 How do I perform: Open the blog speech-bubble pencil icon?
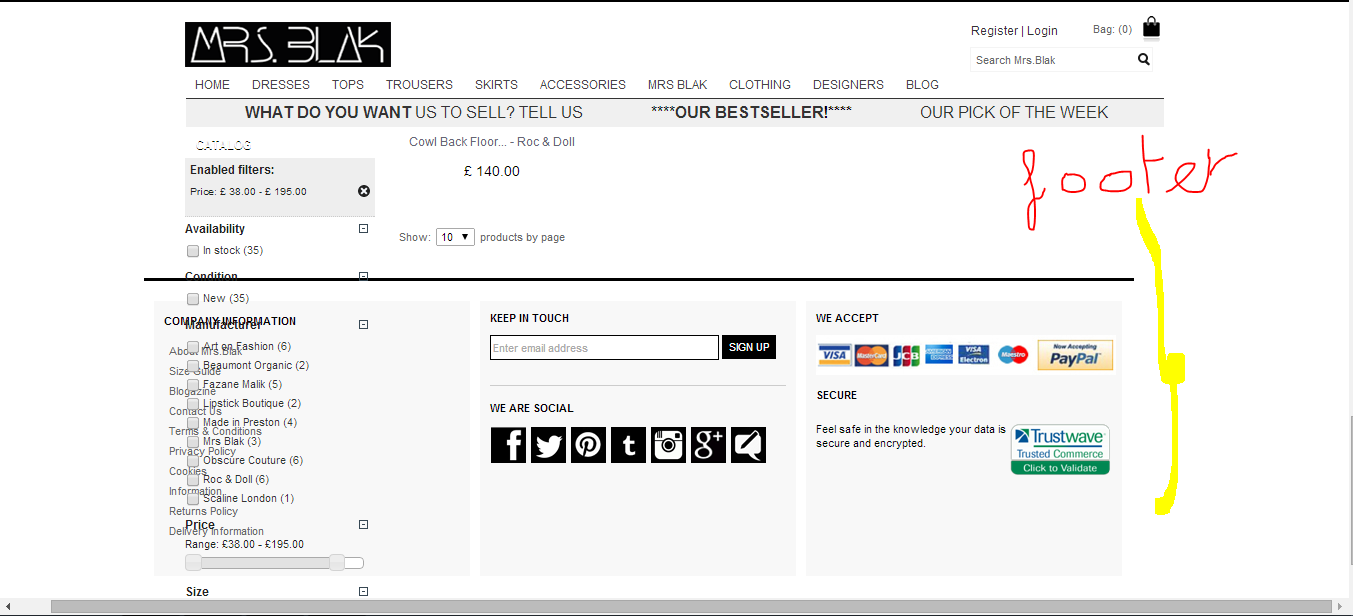748,445
